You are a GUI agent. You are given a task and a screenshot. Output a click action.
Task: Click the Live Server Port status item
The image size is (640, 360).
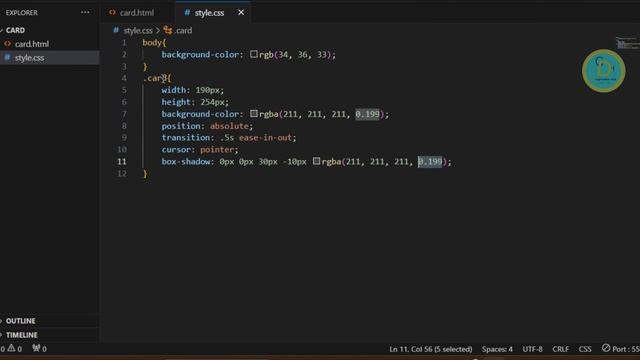620,349
